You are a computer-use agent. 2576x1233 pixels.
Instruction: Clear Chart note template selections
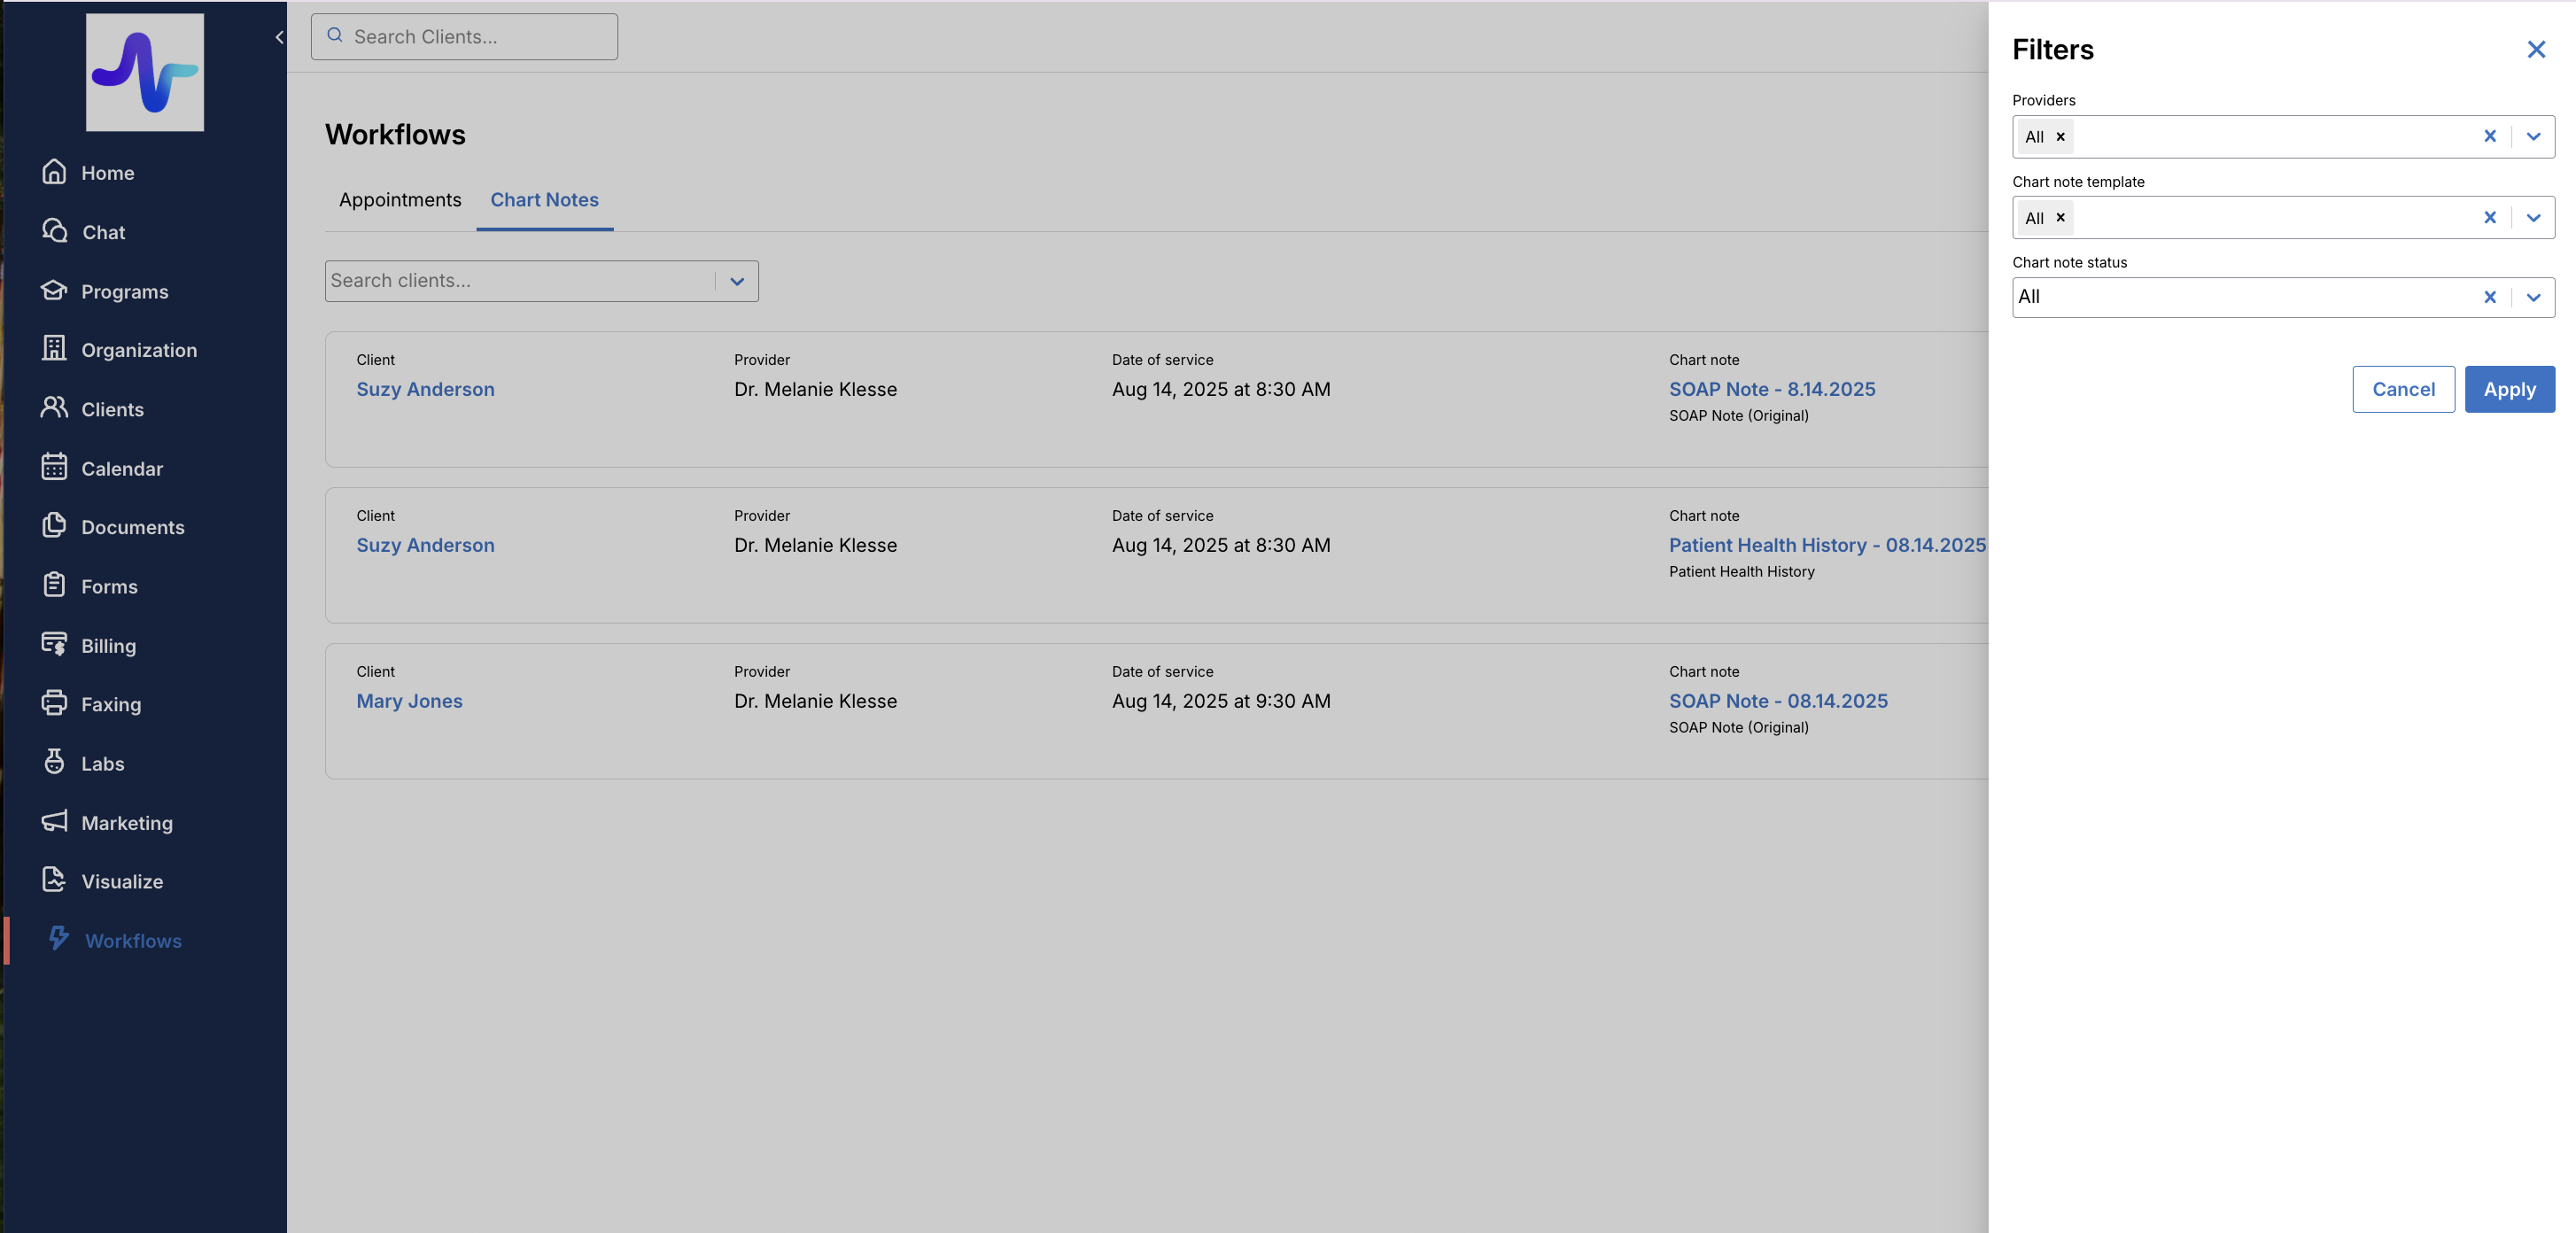2489,217
